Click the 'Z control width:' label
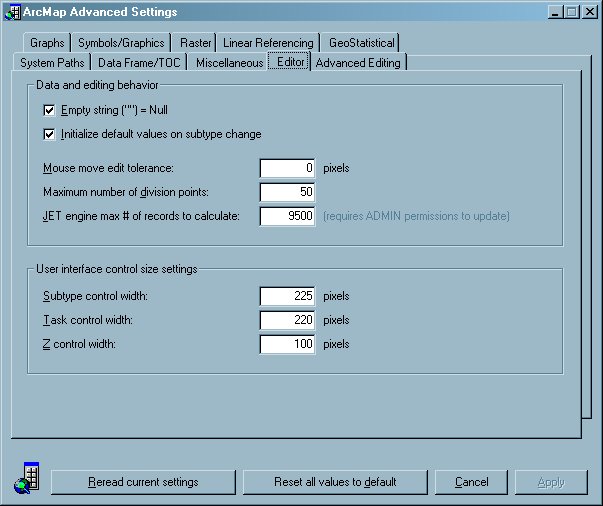This screenshot has height=506, width=603. (x=79, y=344)
